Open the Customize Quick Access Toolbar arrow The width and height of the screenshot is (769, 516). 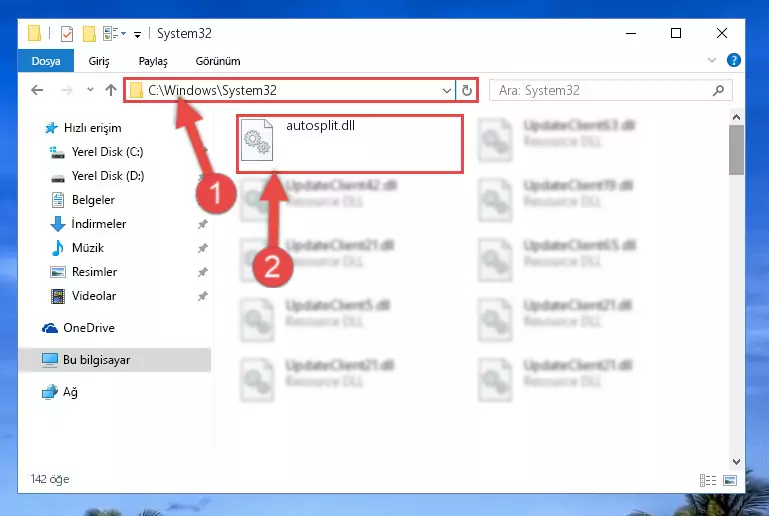tap(137, 34)
